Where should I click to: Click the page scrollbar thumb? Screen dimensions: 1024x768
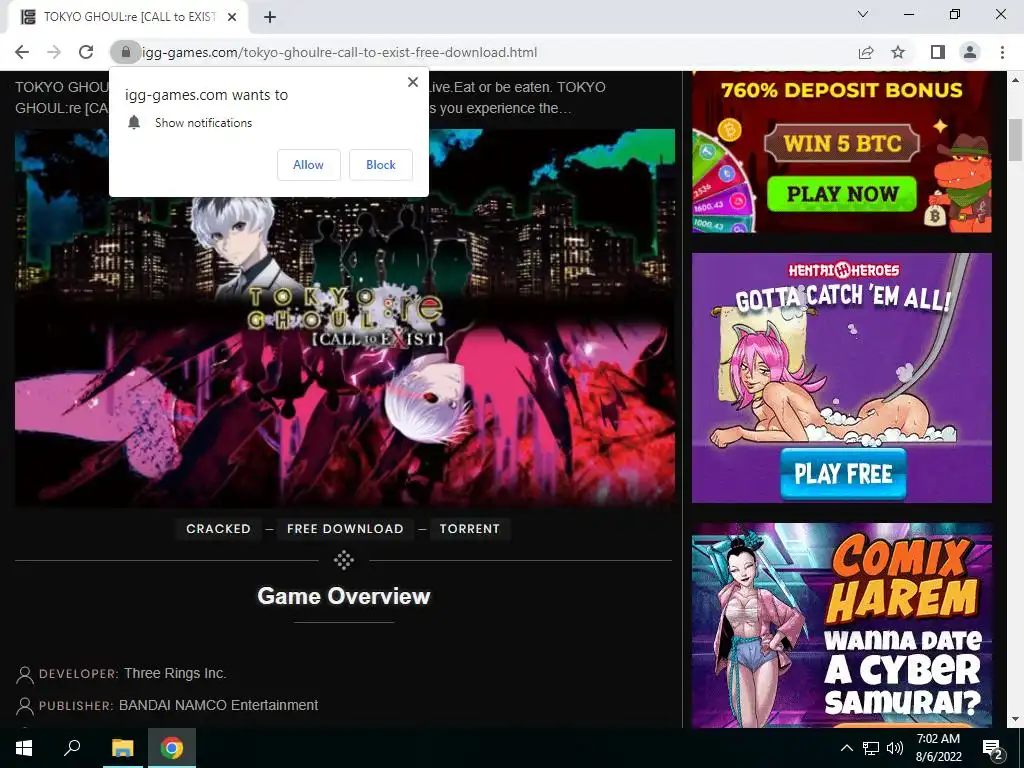coord(1016,139)
